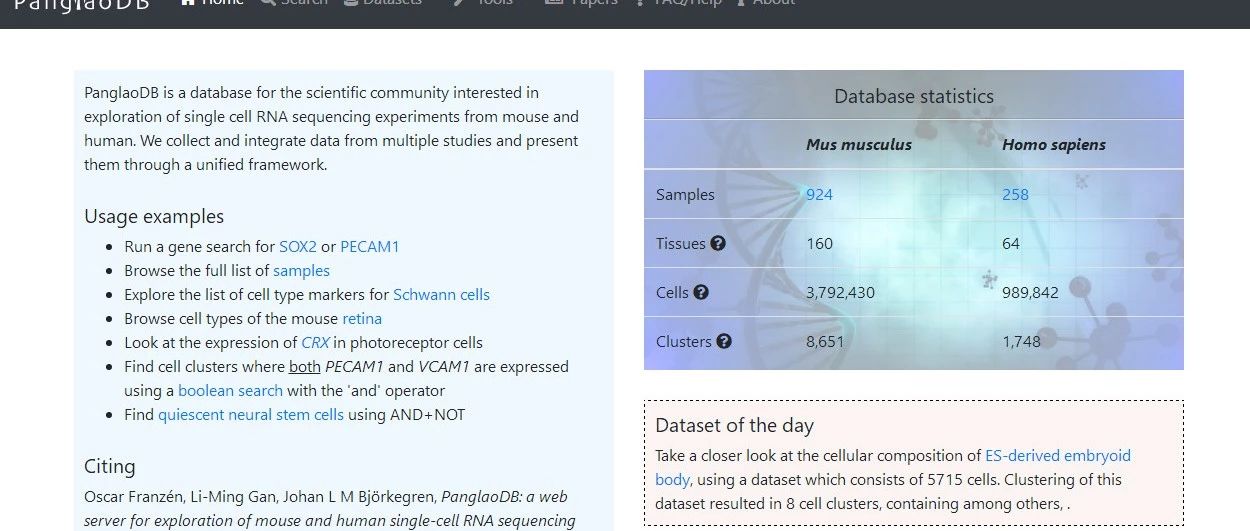Open help icon next to Clusters

(x=724, y=341)
